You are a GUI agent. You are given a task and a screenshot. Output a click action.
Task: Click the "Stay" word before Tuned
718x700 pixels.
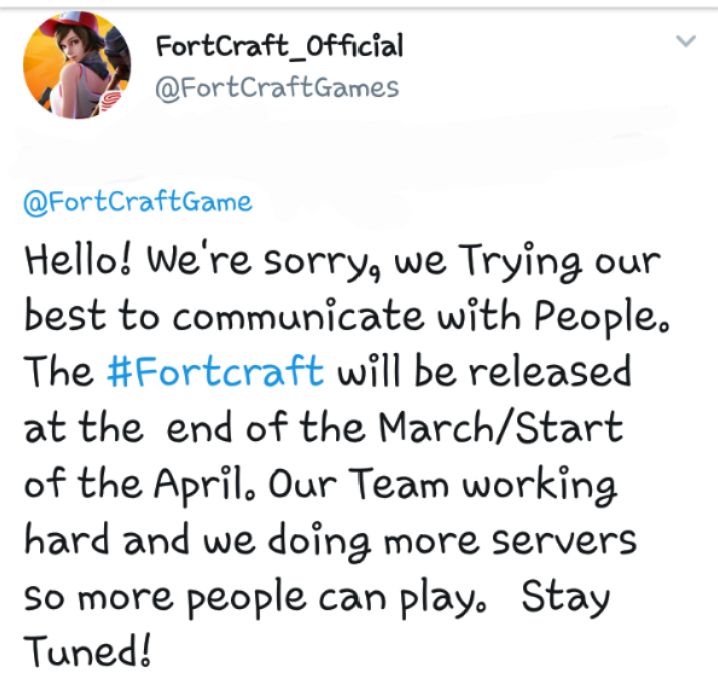566,600
